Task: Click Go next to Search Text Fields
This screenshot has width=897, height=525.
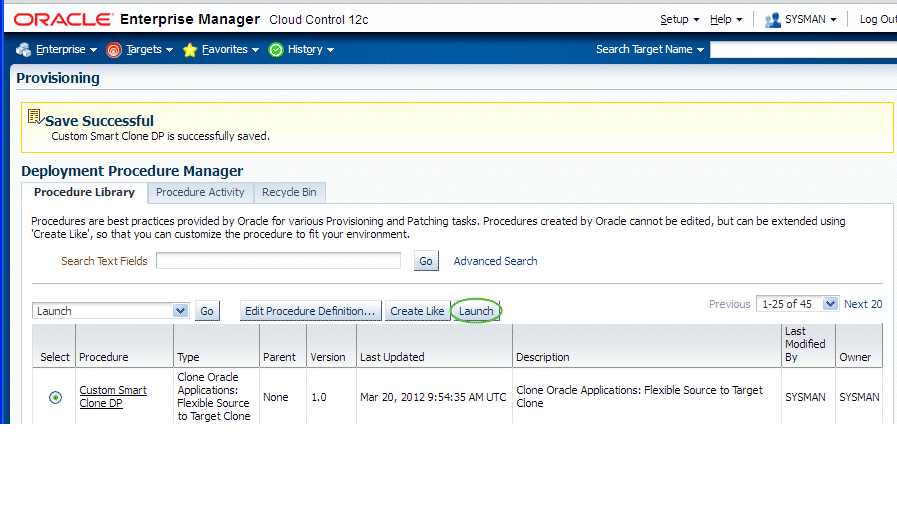Action: tap(426, 261)
